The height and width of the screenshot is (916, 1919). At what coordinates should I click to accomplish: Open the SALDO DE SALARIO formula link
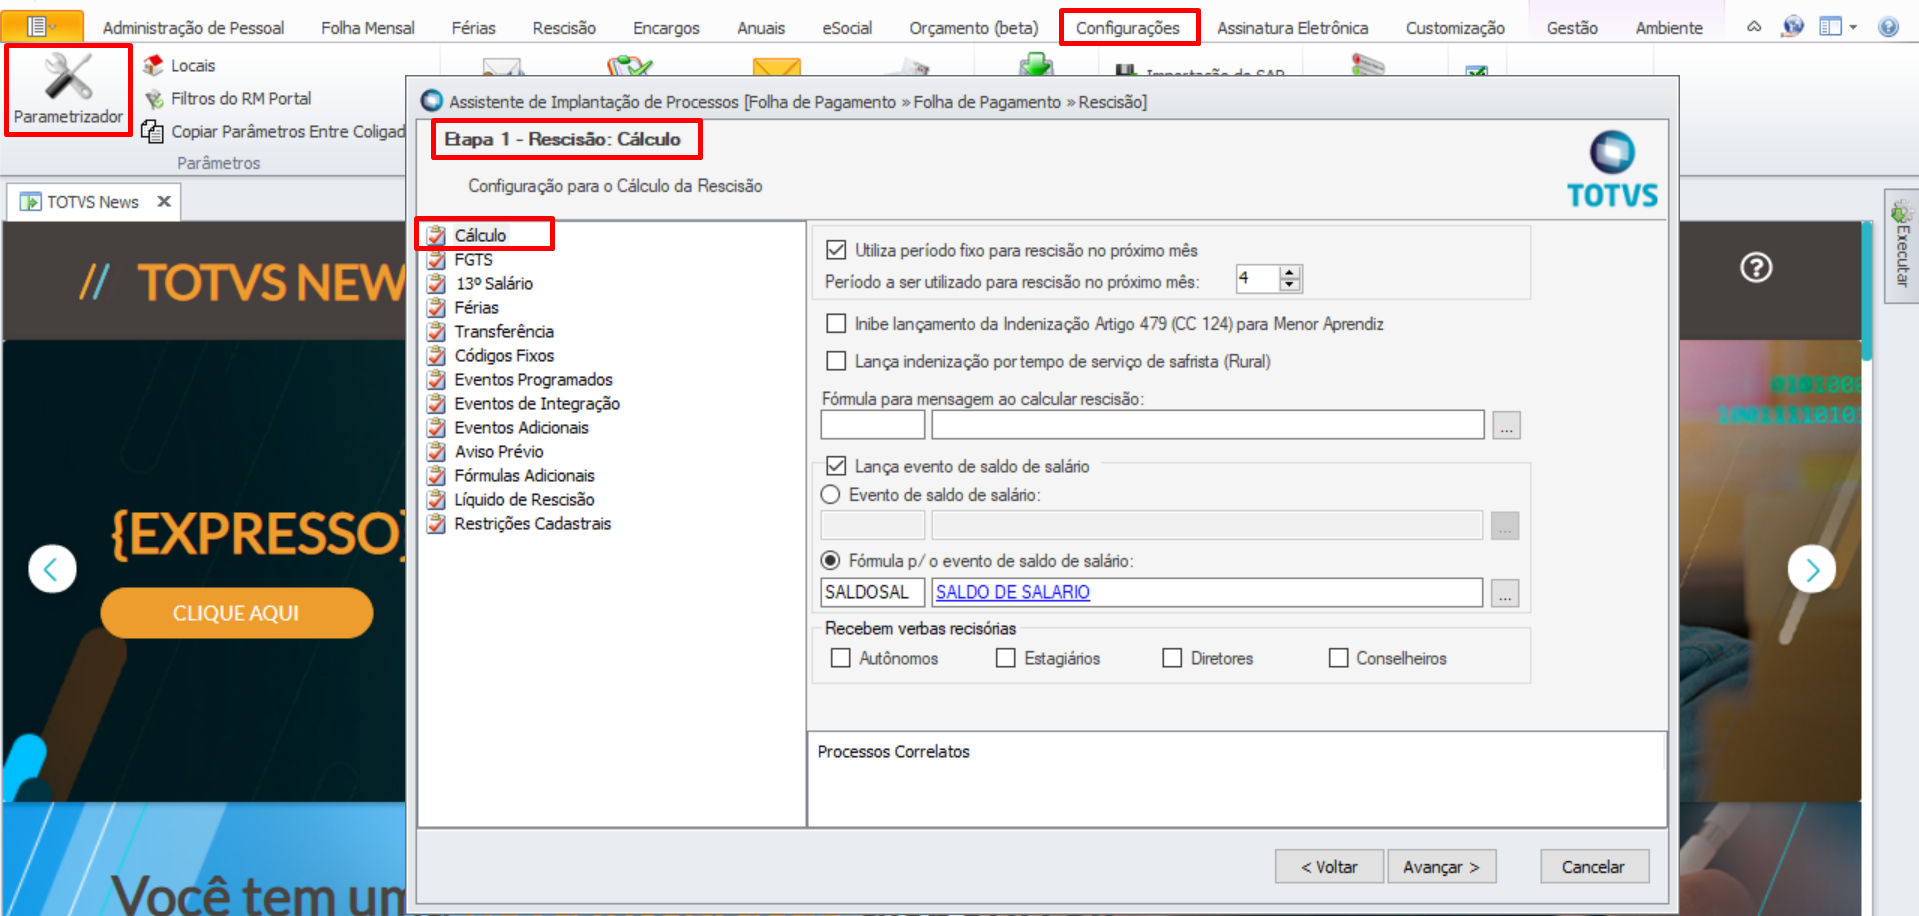[x=1013, y=592]
